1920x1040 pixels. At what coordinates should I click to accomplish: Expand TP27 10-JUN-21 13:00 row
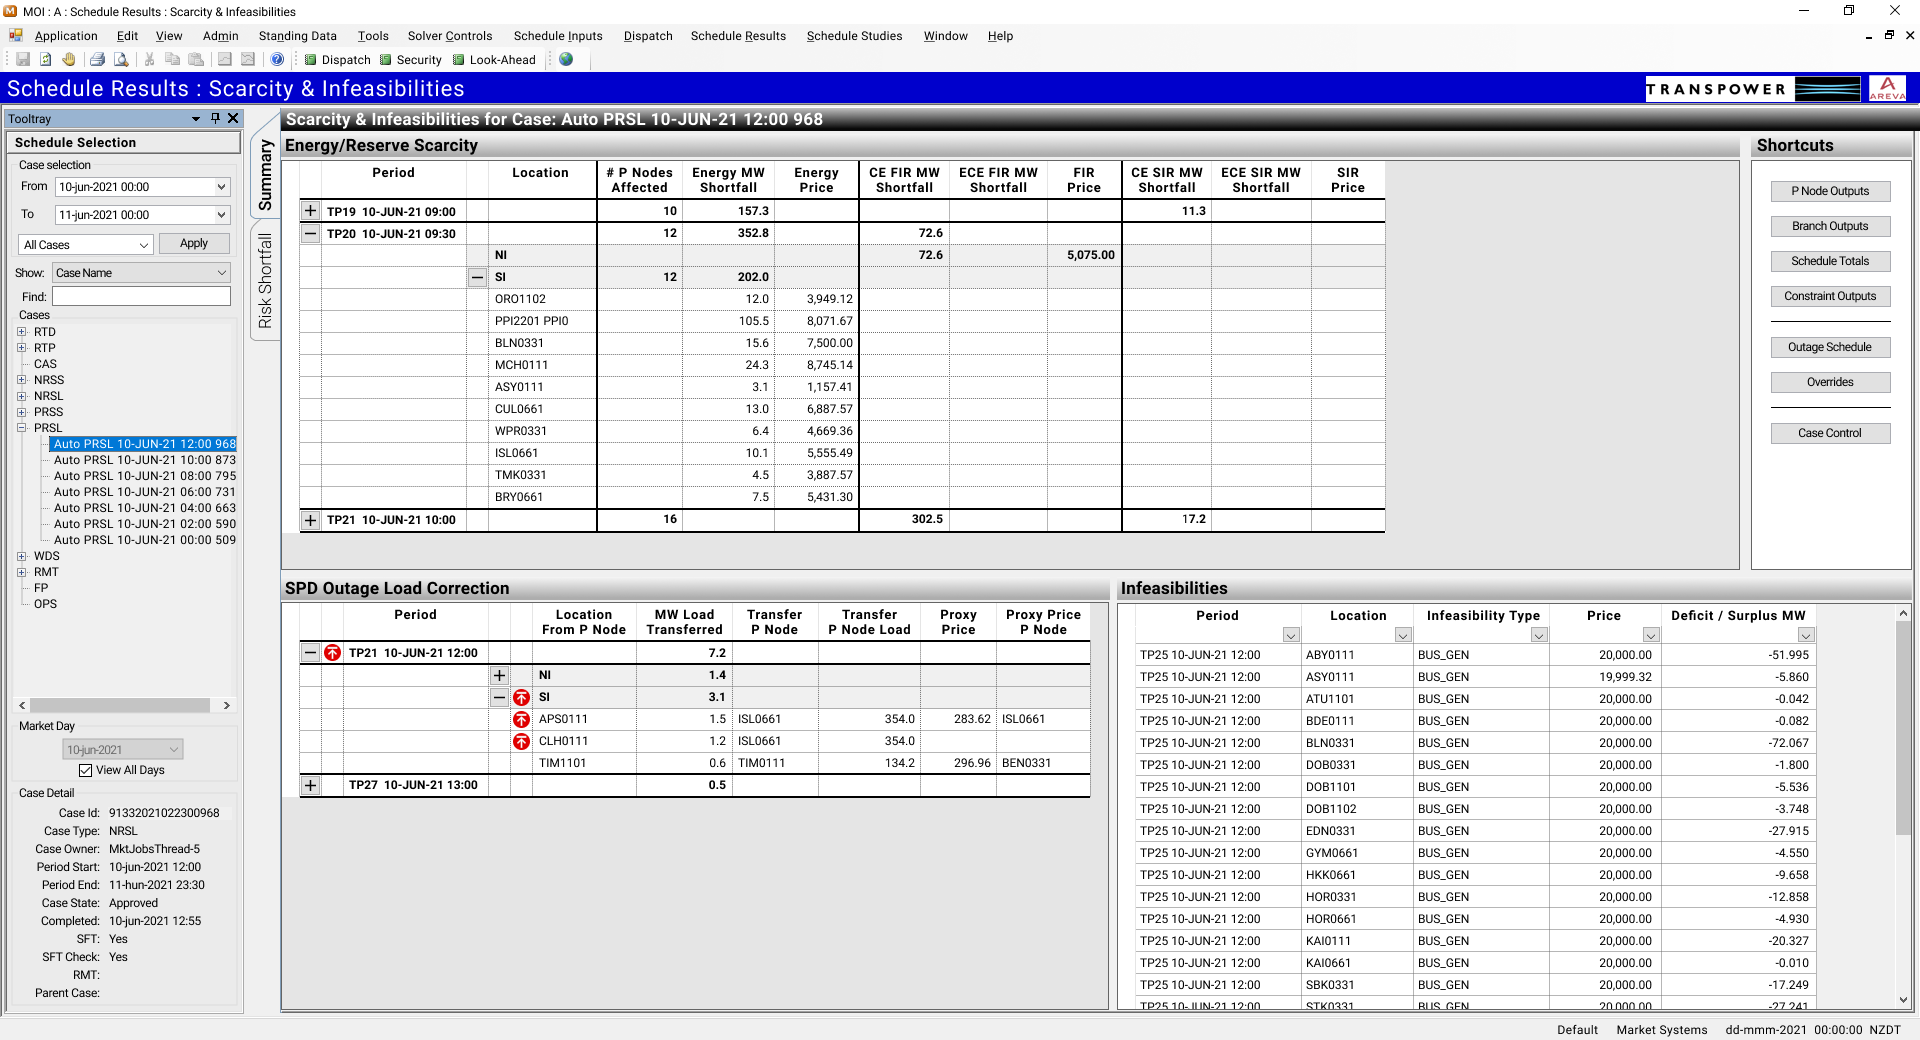pyautogui.click(x=310, y=785)
